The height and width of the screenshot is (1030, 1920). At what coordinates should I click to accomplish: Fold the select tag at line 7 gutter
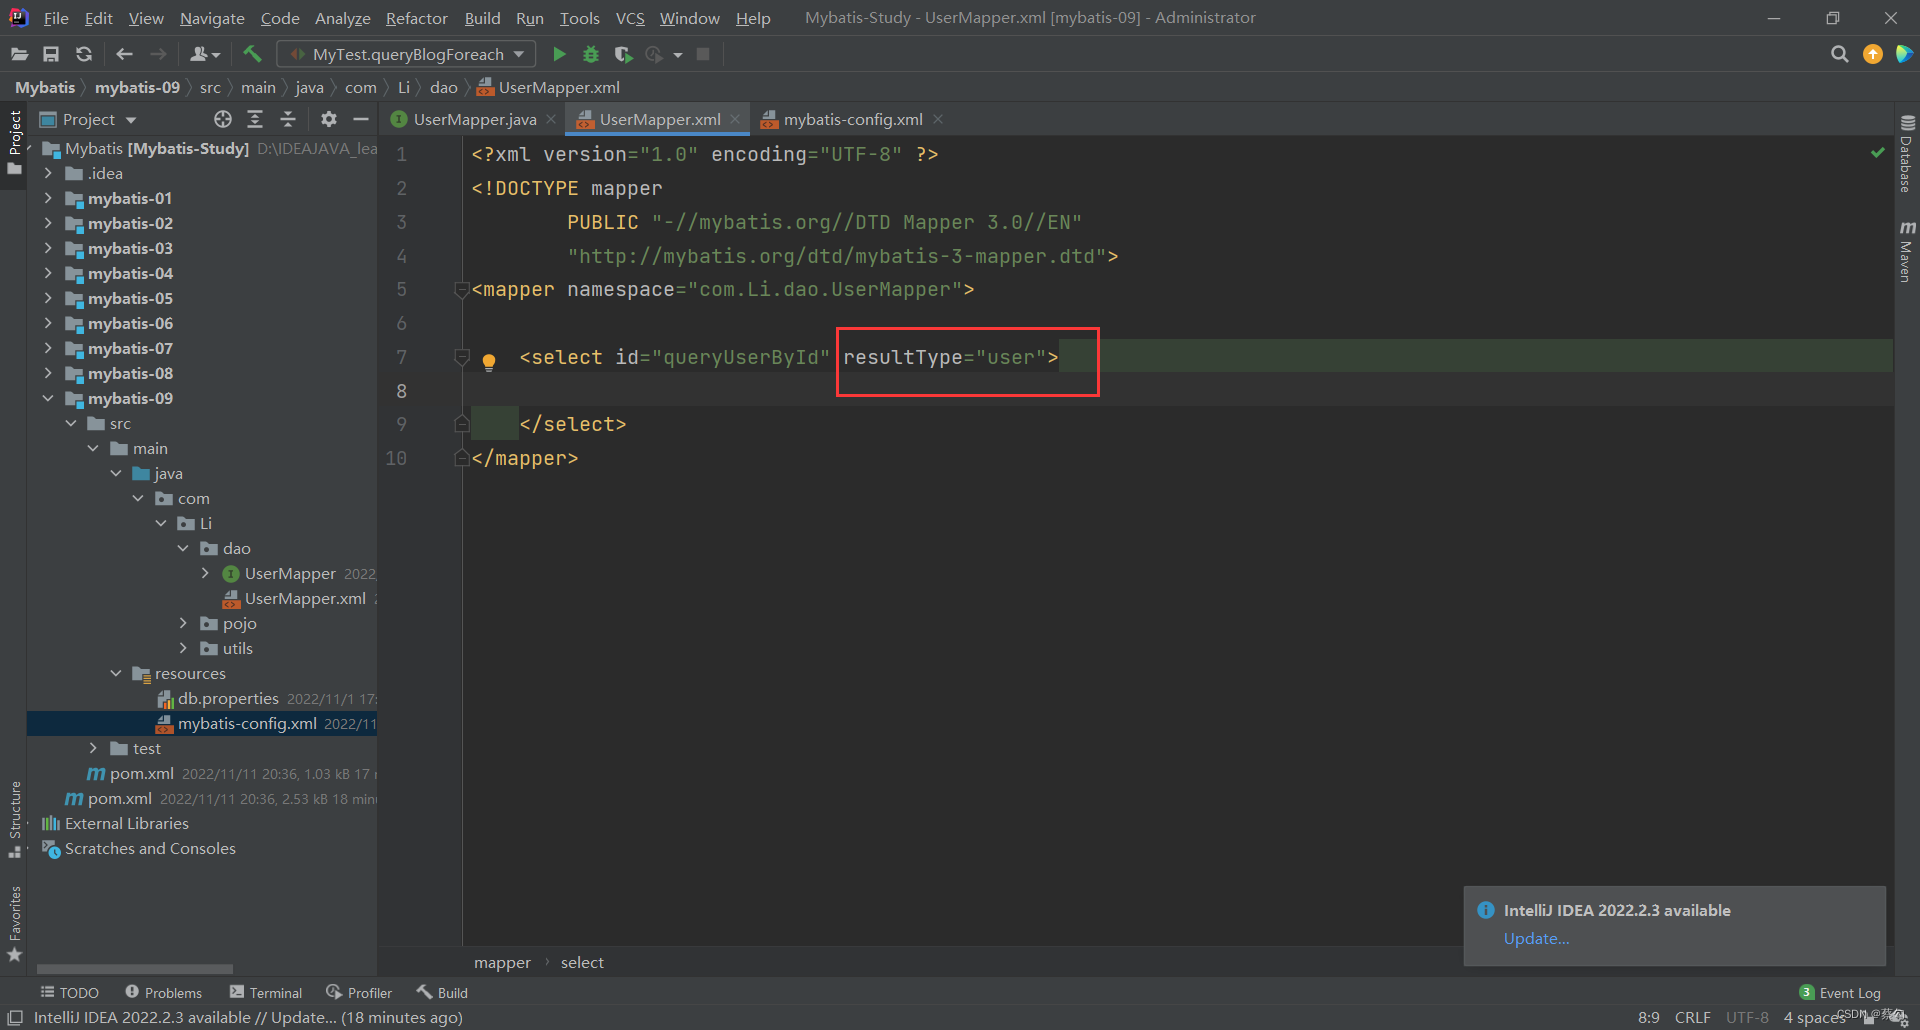click(461, 356)
